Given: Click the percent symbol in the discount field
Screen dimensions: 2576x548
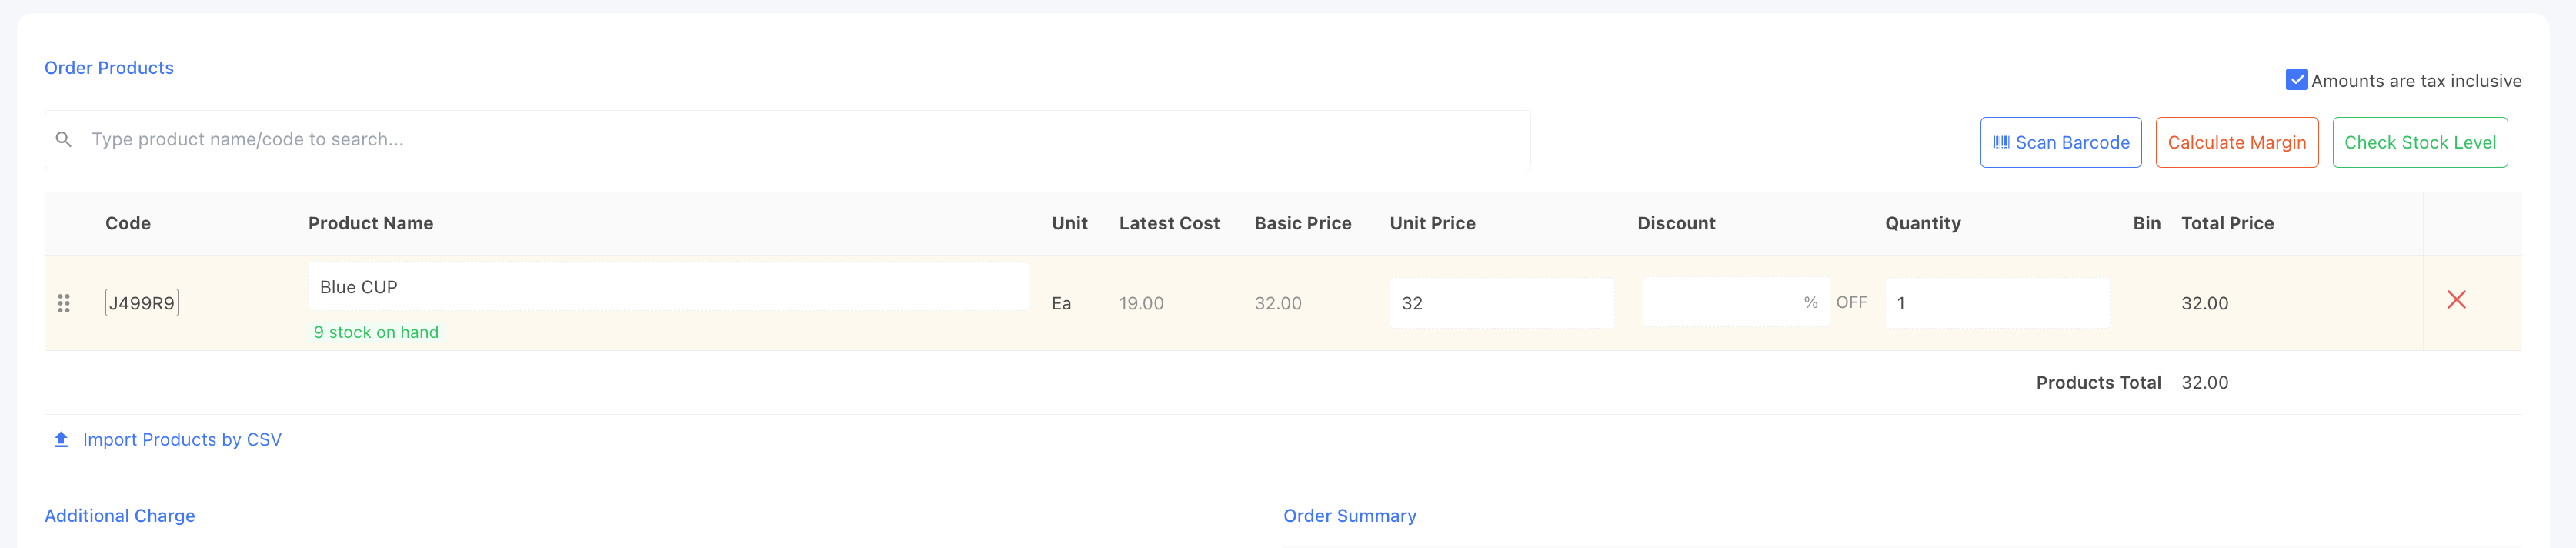Looking at the screenshot, I should click(1810, 302).
